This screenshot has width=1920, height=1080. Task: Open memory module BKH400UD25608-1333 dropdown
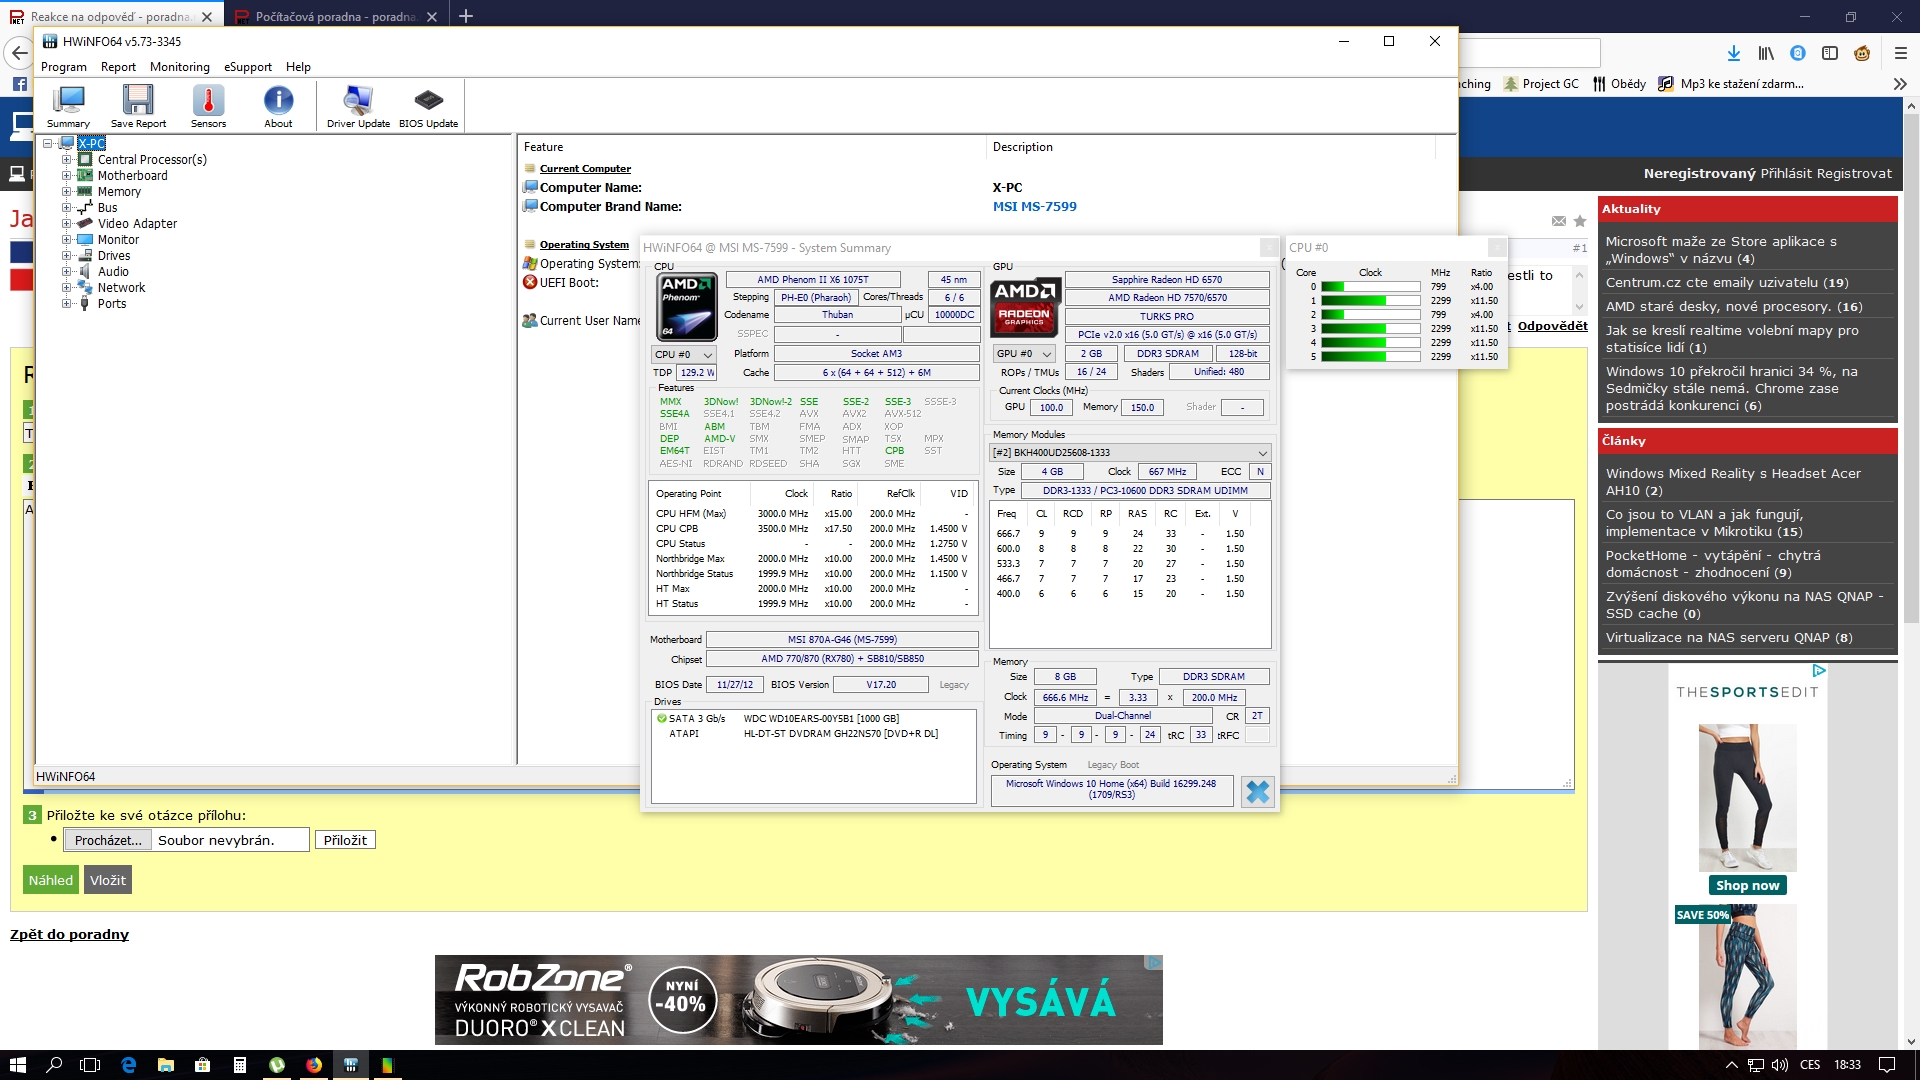[x=1130, y=453]
